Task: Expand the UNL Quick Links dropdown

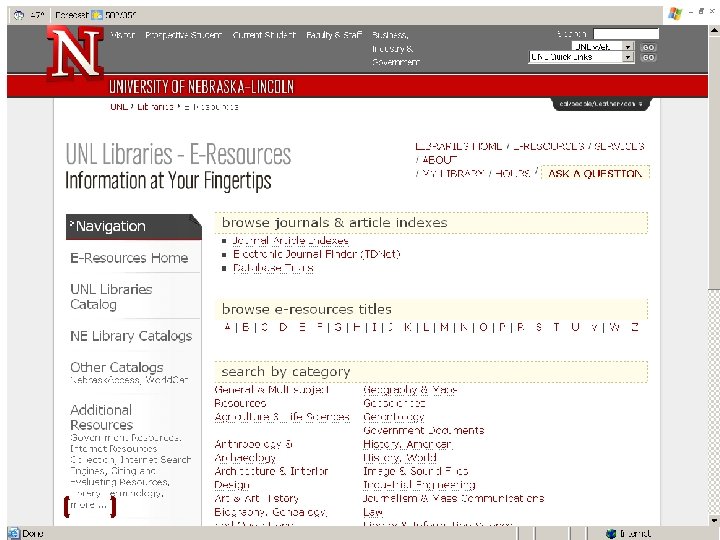Action: [x=628, y=57]
